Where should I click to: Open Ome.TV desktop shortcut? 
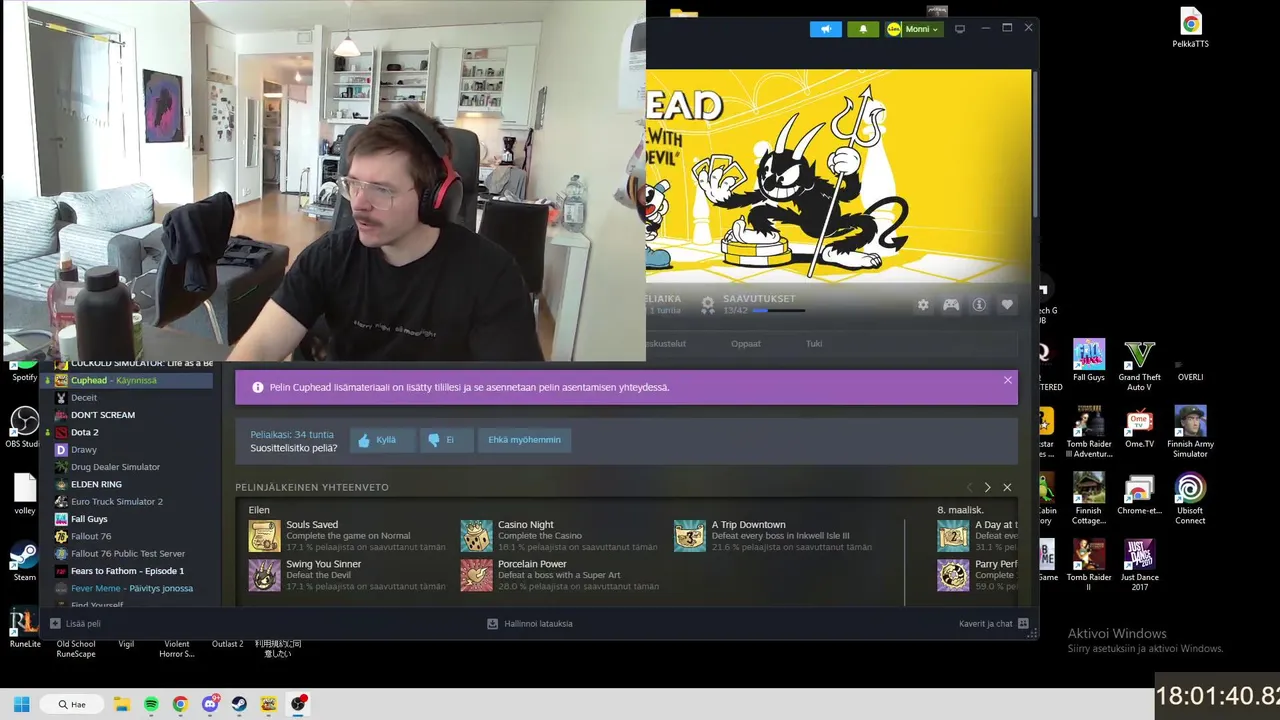click(x=1139, y=428)
